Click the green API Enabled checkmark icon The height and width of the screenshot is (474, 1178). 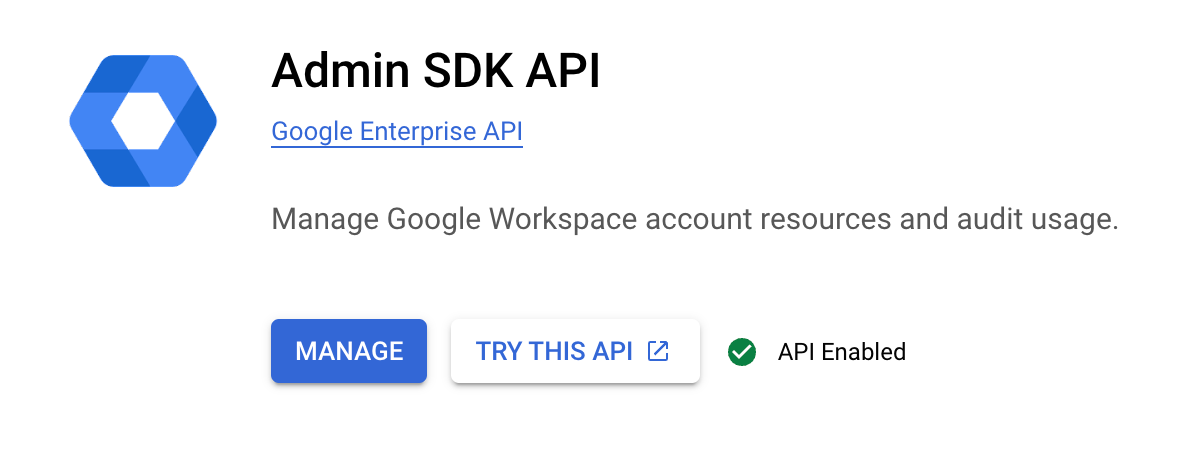(x=742, y=352)
